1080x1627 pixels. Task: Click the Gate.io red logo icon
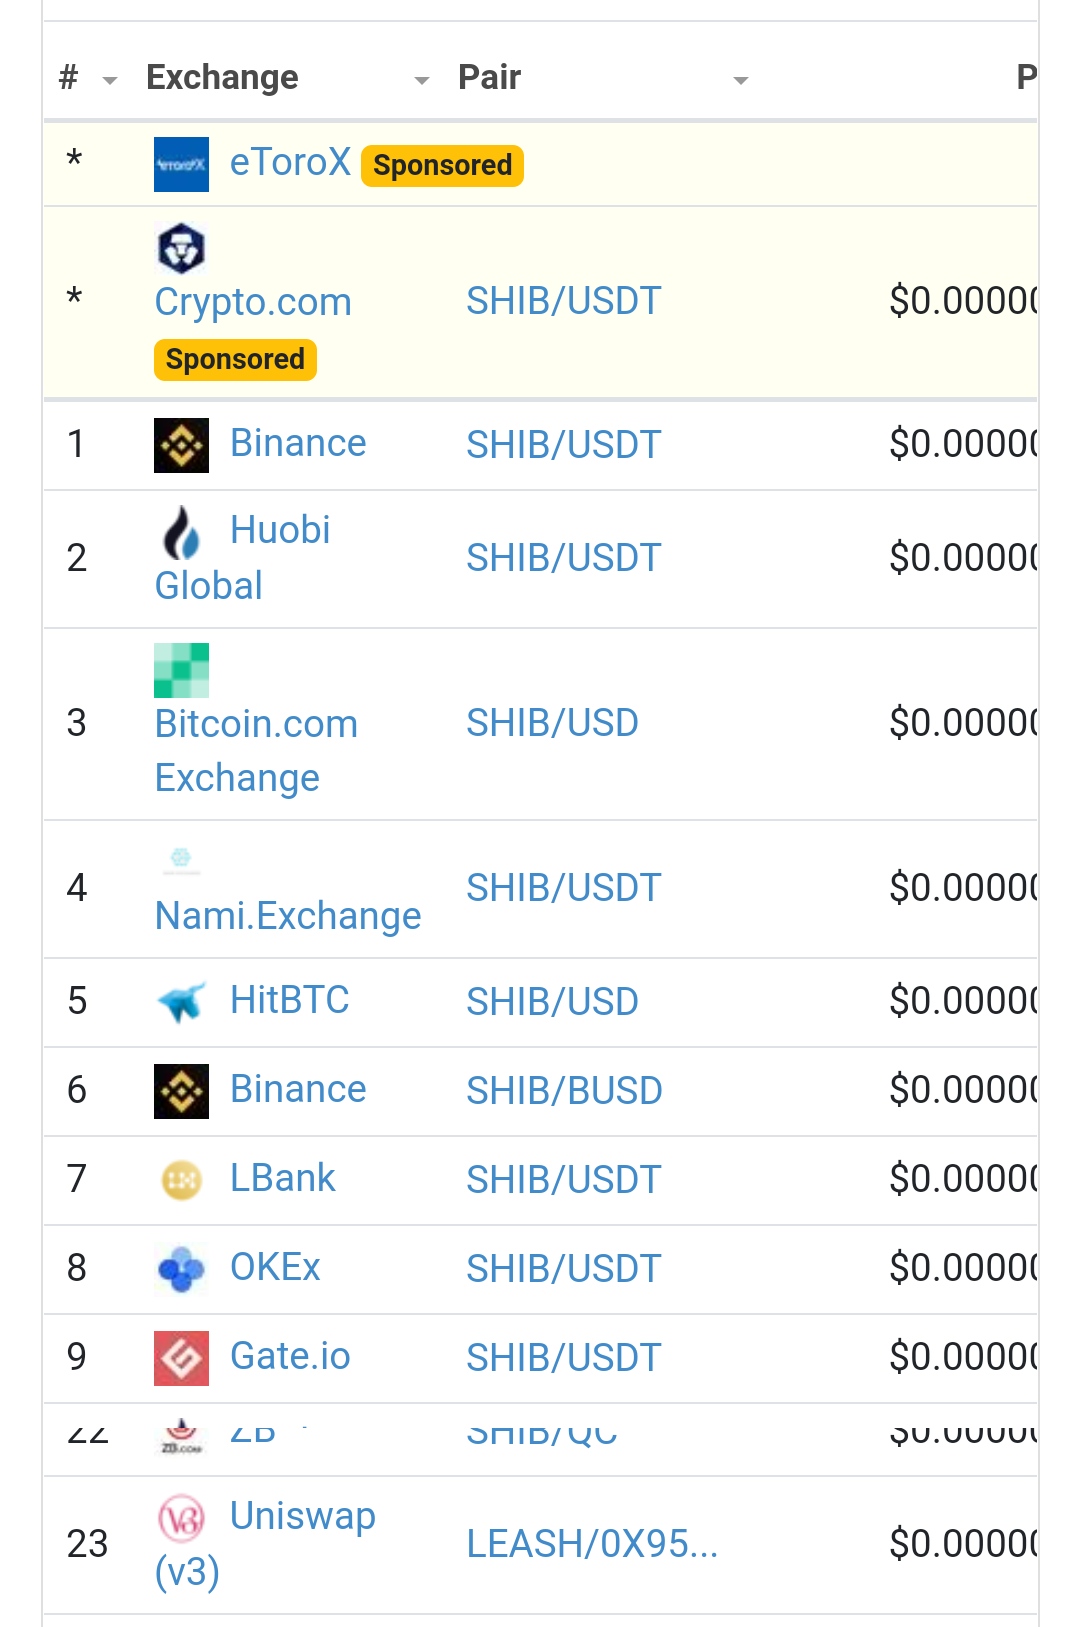181,1358
